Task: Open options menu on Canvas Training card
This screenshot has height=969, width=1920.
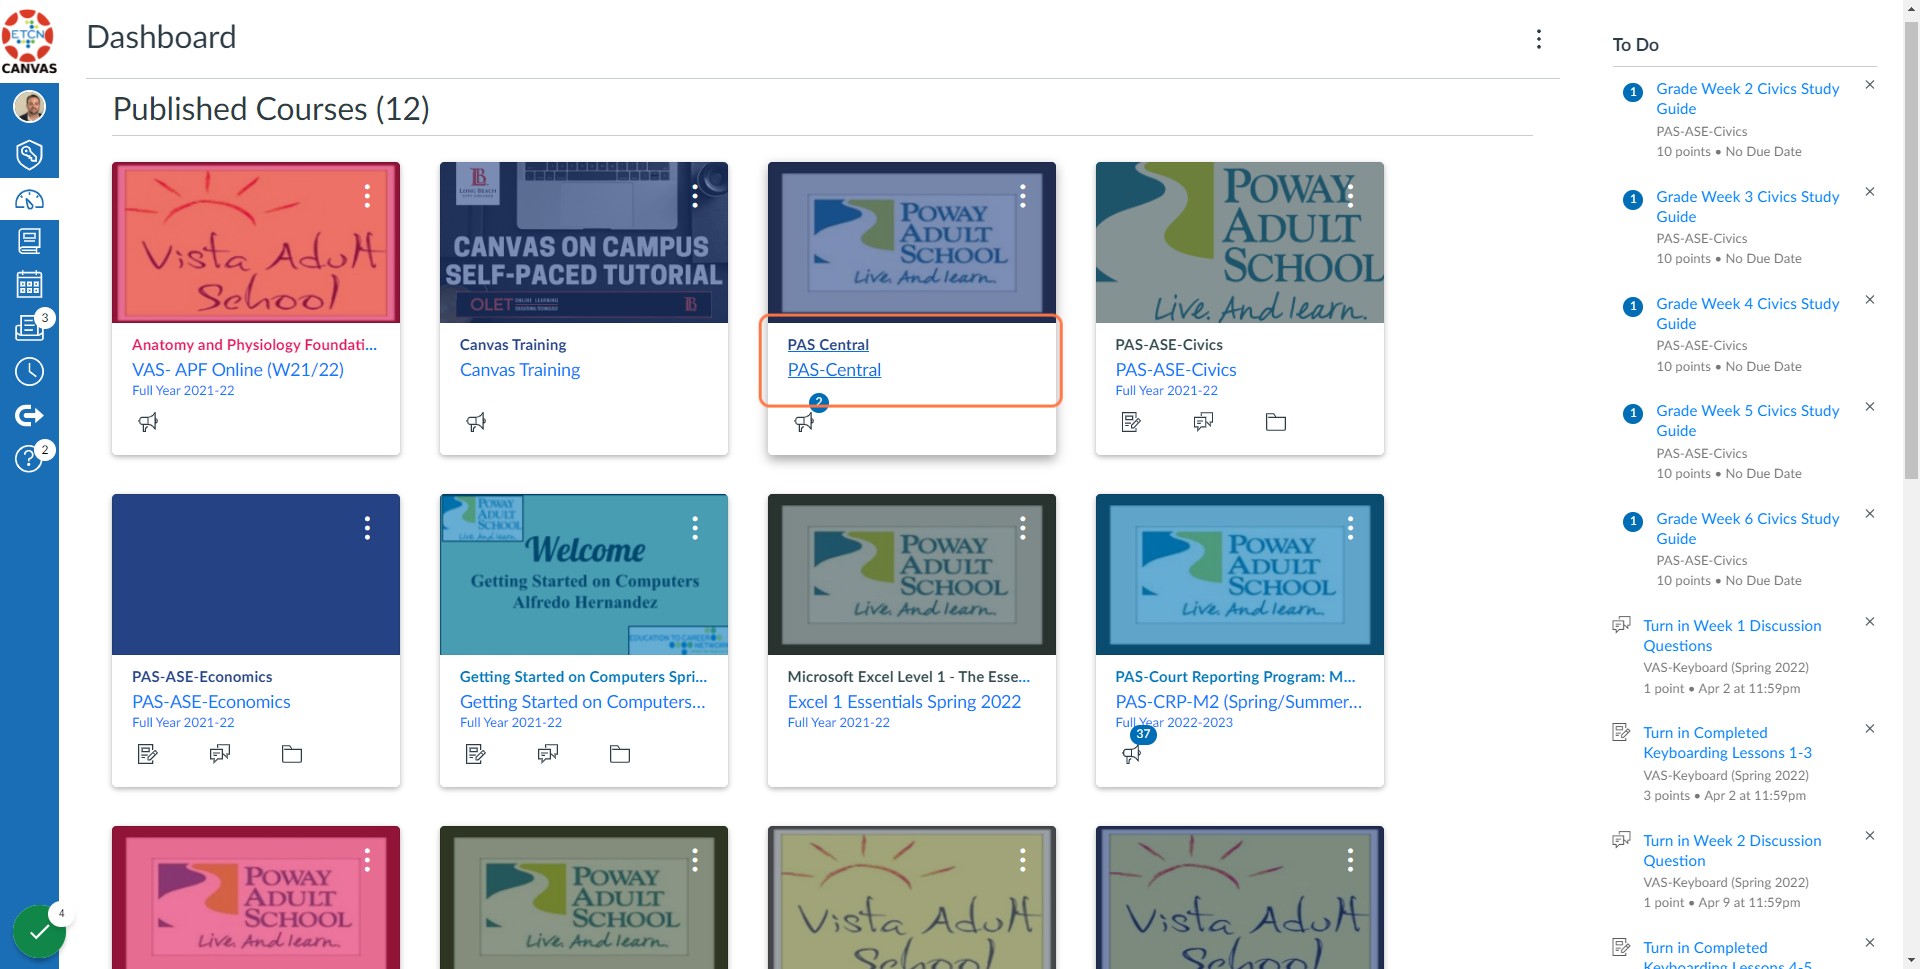Action: pos(695,196)
